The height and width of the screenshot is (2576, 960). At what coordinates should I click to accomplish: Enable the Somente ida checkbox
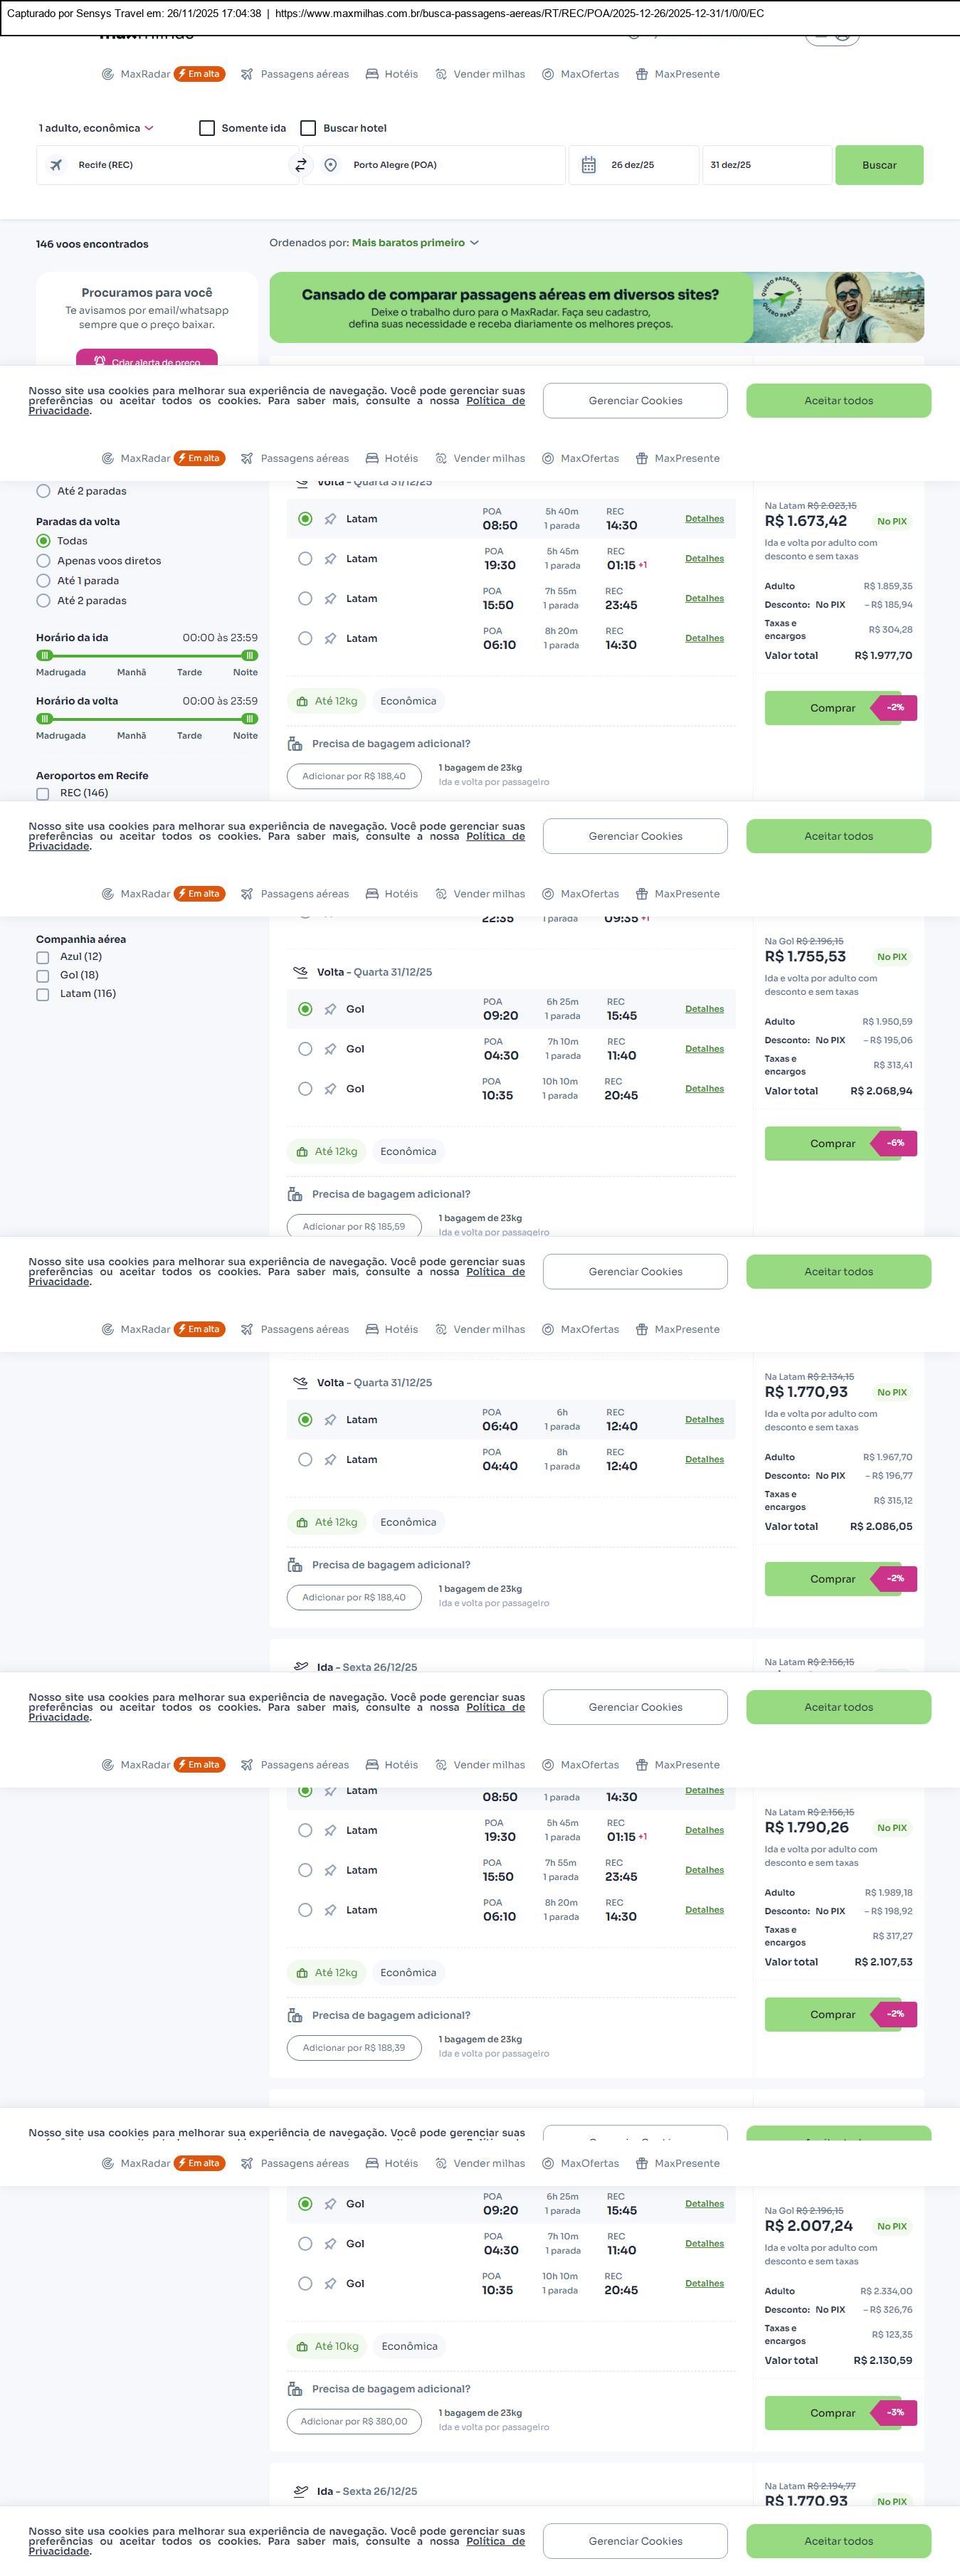(x=207, y=128)
